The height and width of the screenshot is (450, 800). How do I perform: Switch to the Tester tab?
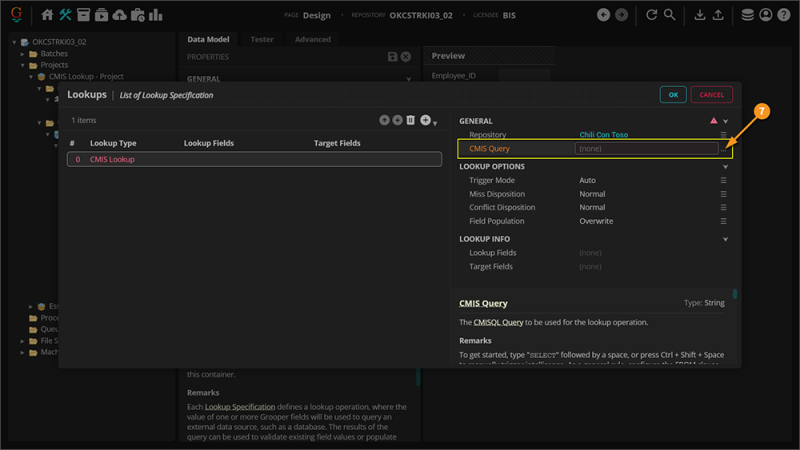coord(262,40)
